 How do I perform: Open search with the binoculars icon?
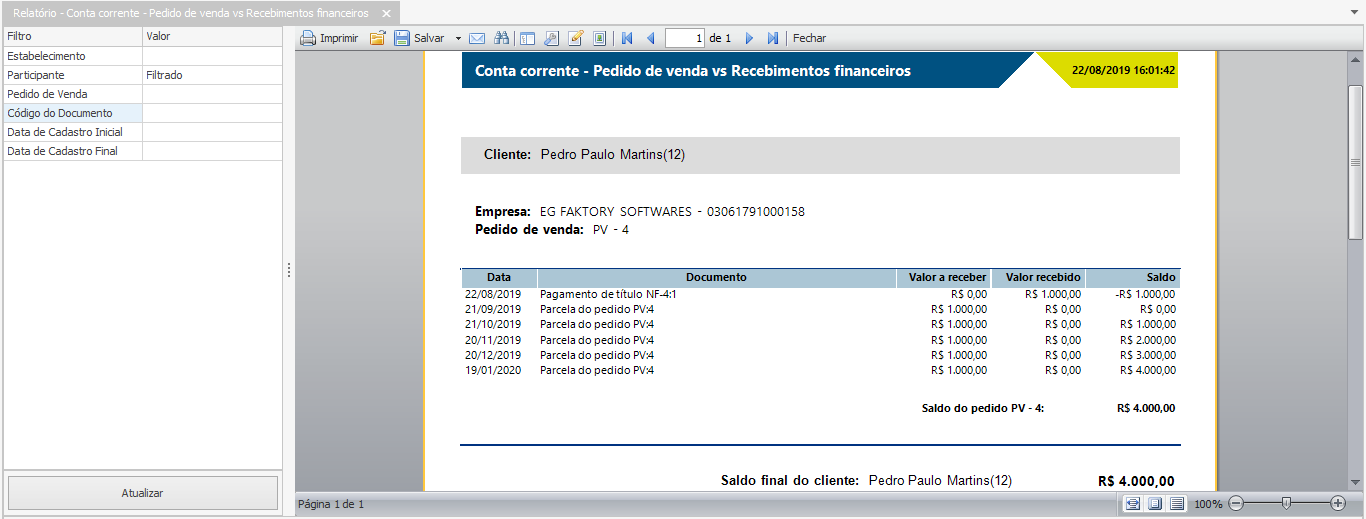click(x=502, y=38)
